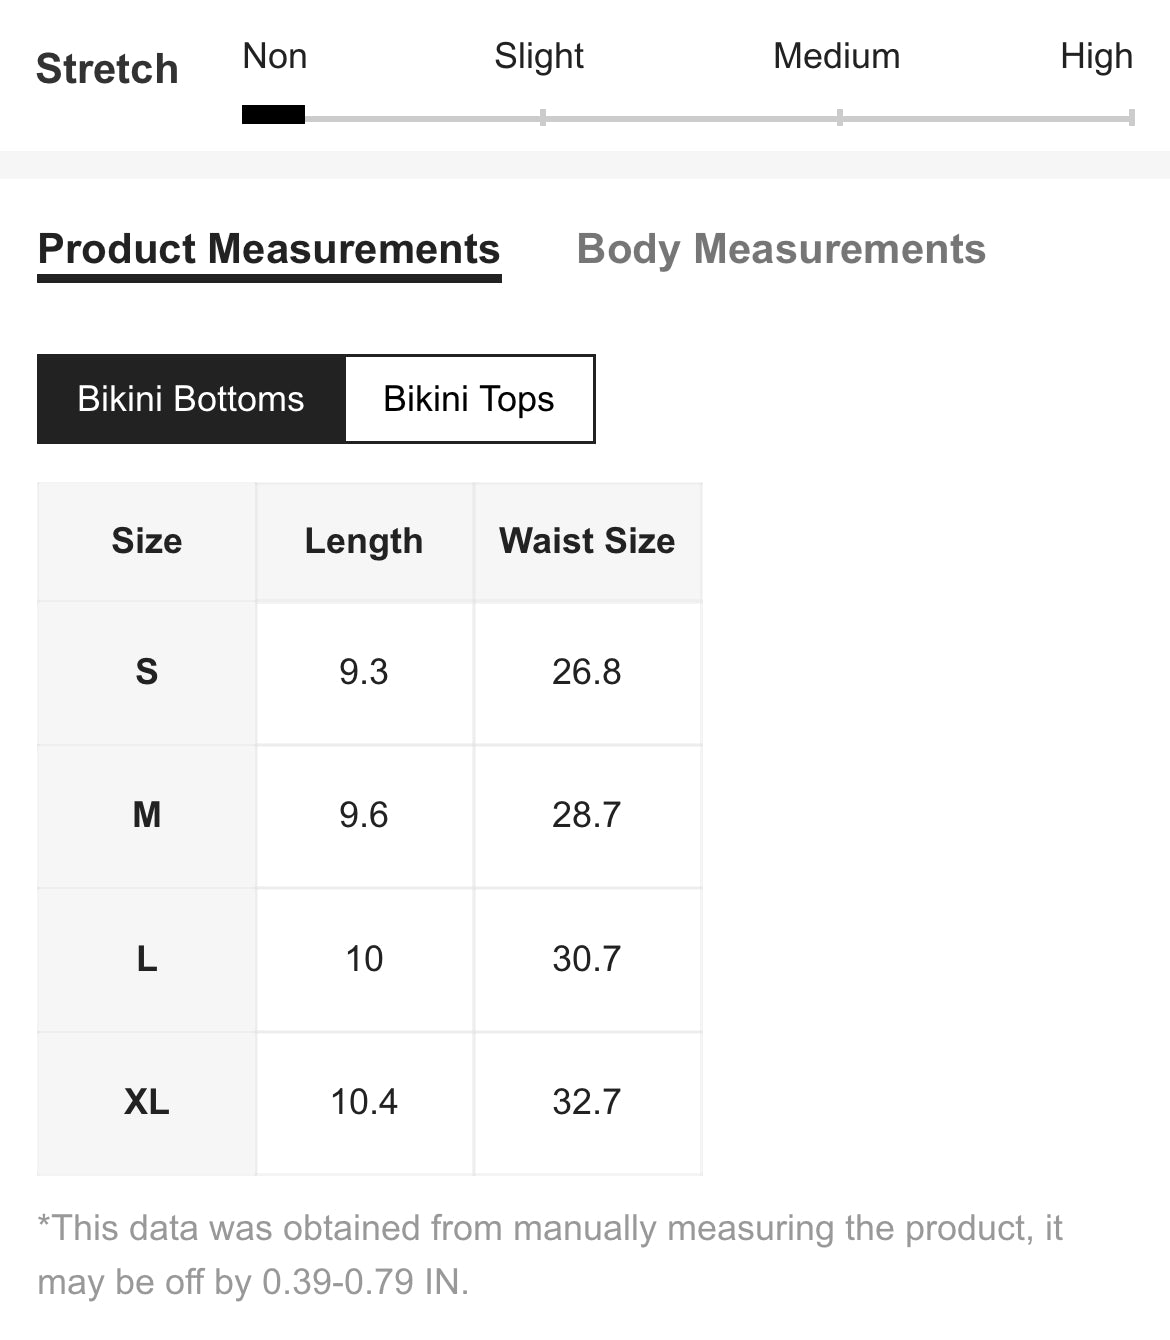Viewport: 1170px width, 1340px height.
Task: Click the High stretch level label
Action: point(1096,56)
